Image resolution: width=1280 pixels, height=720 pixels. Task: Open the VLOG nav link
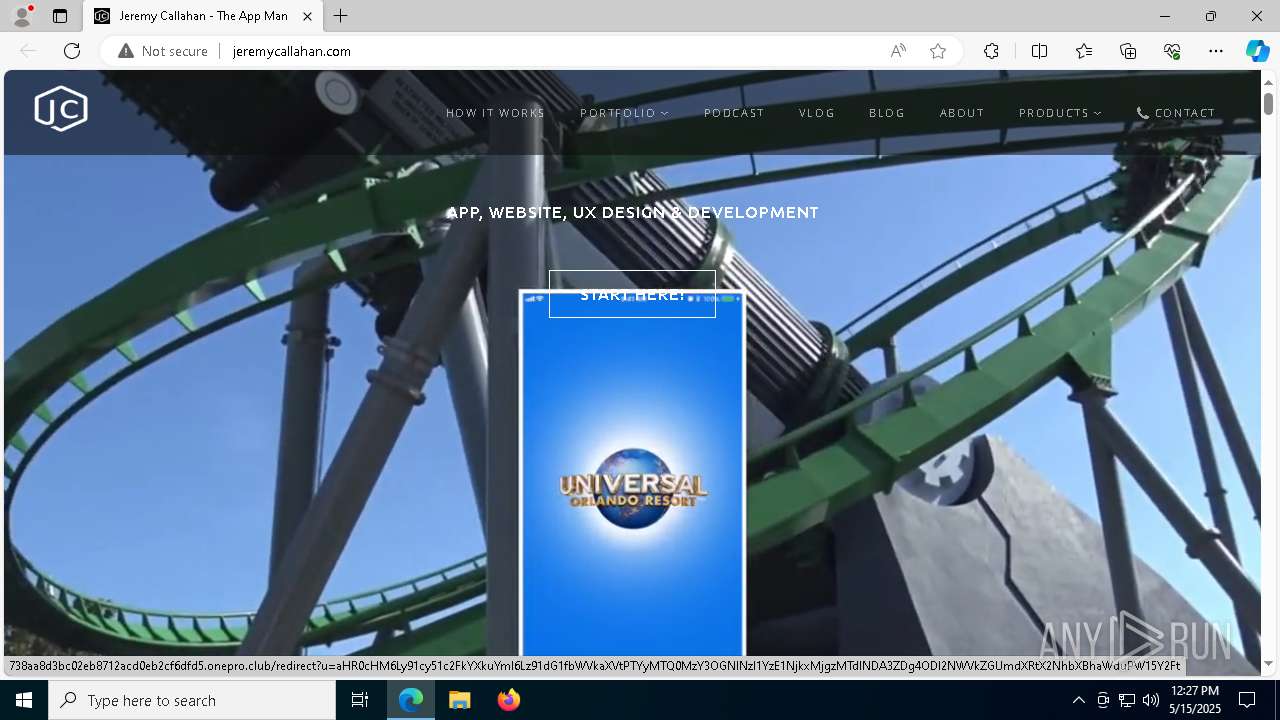(x=817, y=113)
